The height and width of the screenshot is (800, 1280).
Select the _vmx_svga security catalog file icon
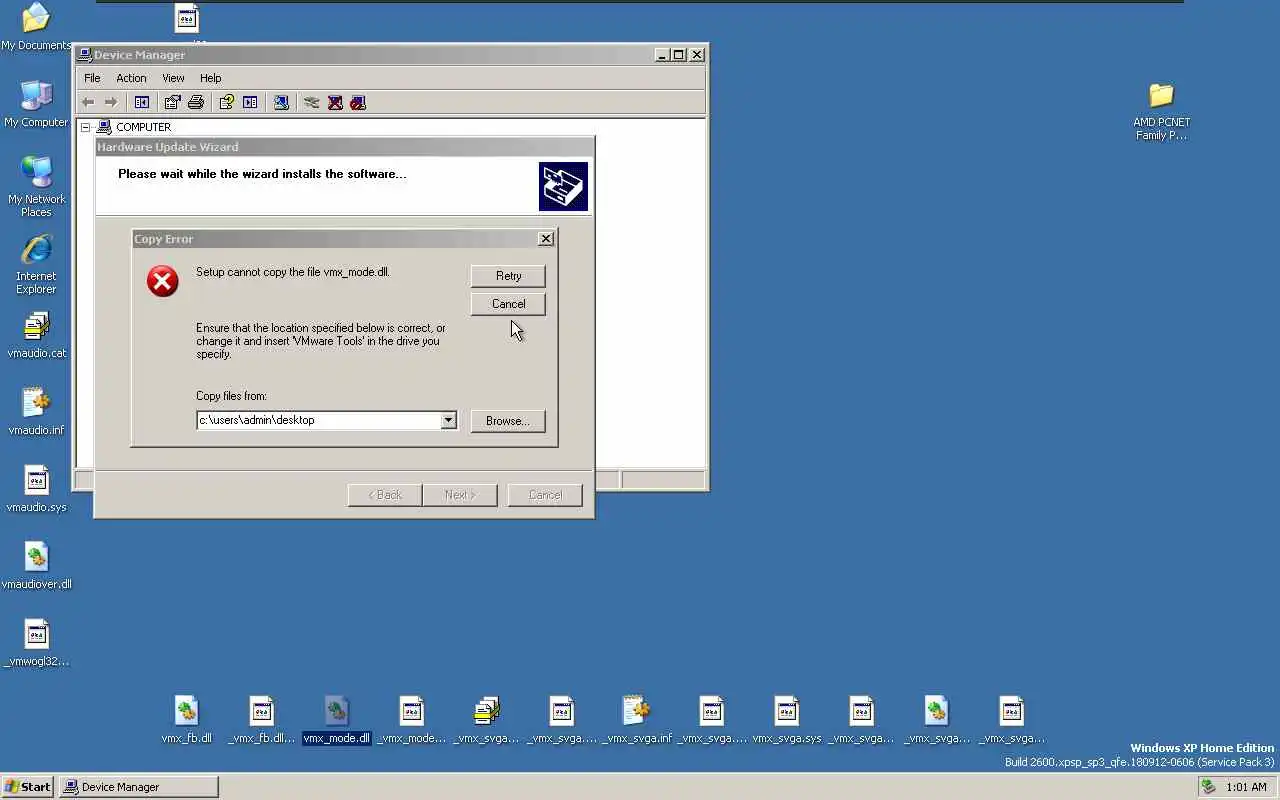point(487,720)
